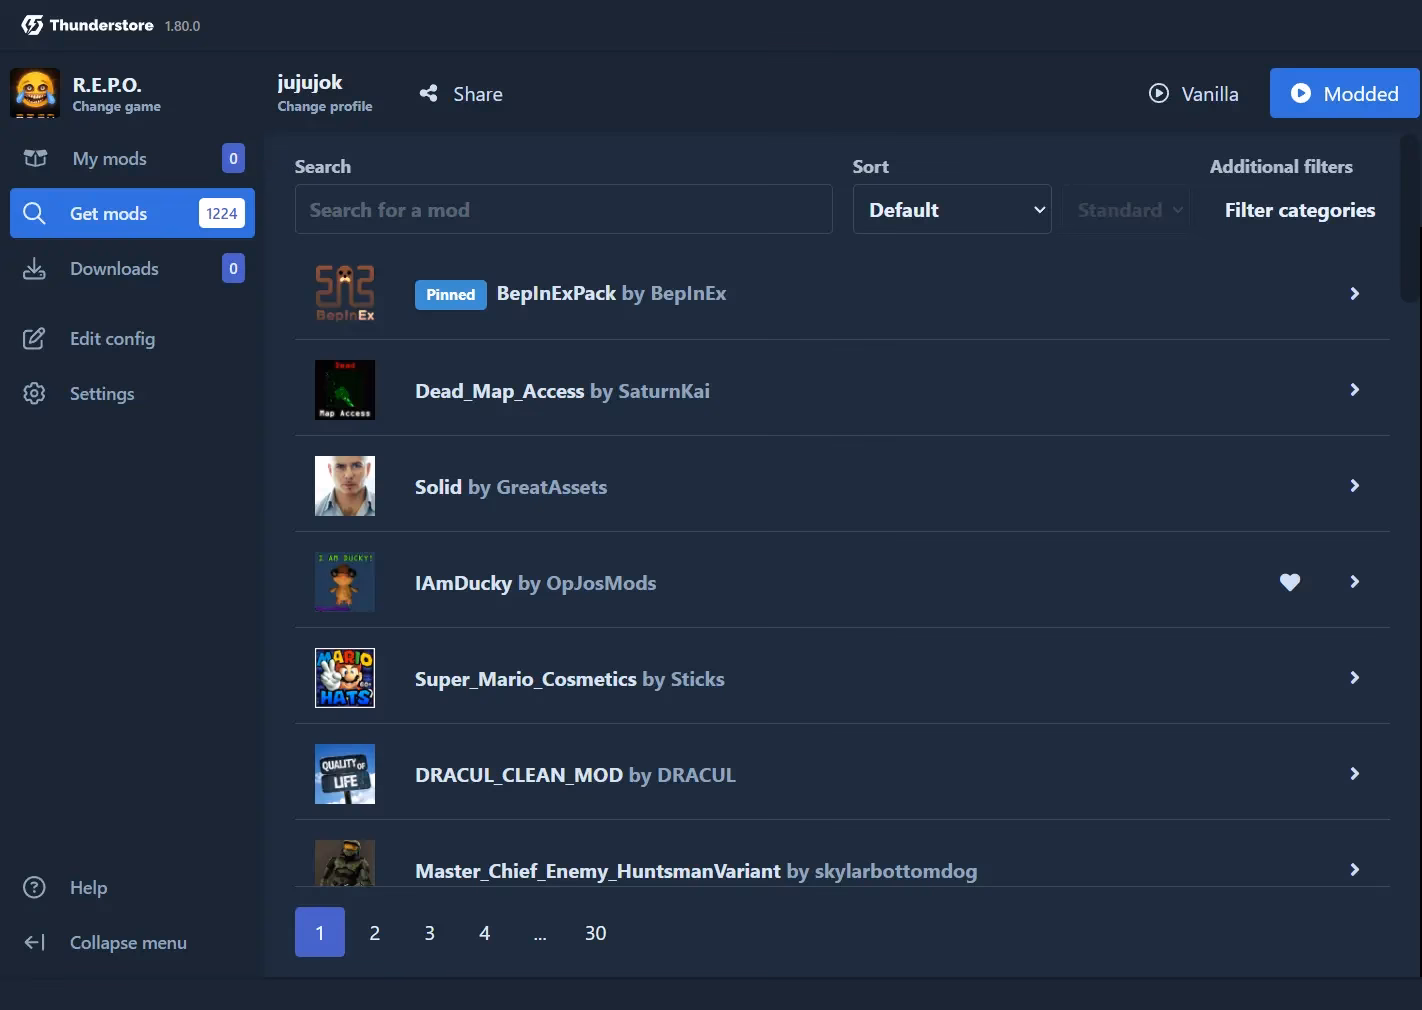Open the Filter categories button

[x=1300, y=209]
